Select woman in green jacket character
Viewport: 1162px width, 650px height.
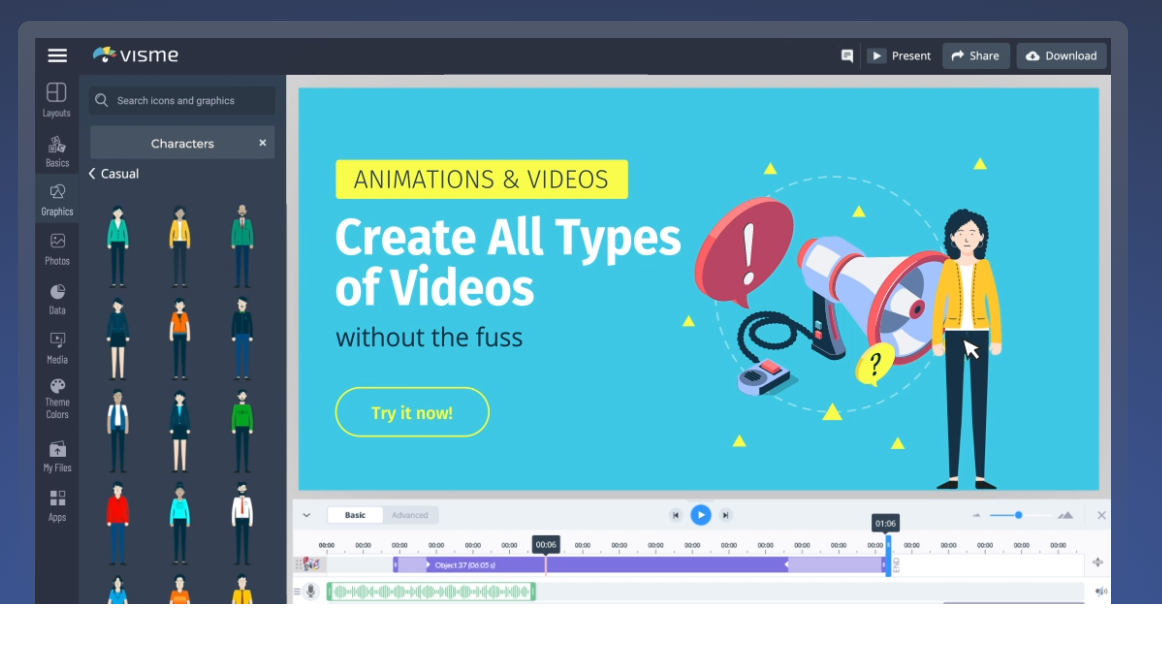coord(118,246)
